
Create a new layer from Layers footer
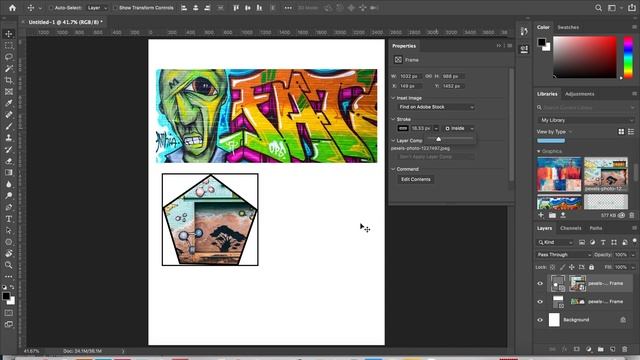(613, 349)
